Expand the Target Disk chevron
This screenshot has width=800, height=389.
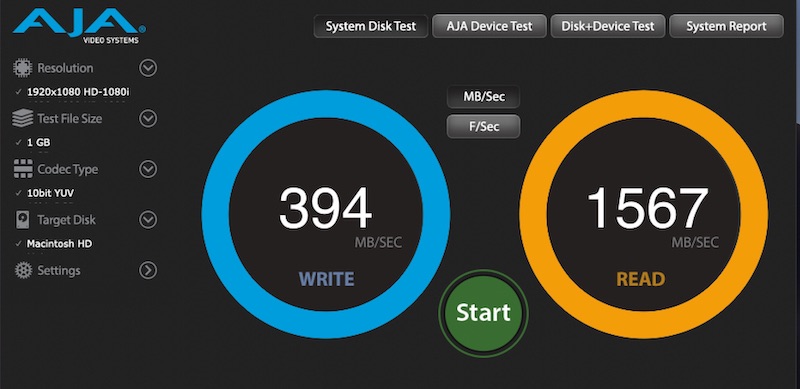pyautogui.click(x=148, y=220)
